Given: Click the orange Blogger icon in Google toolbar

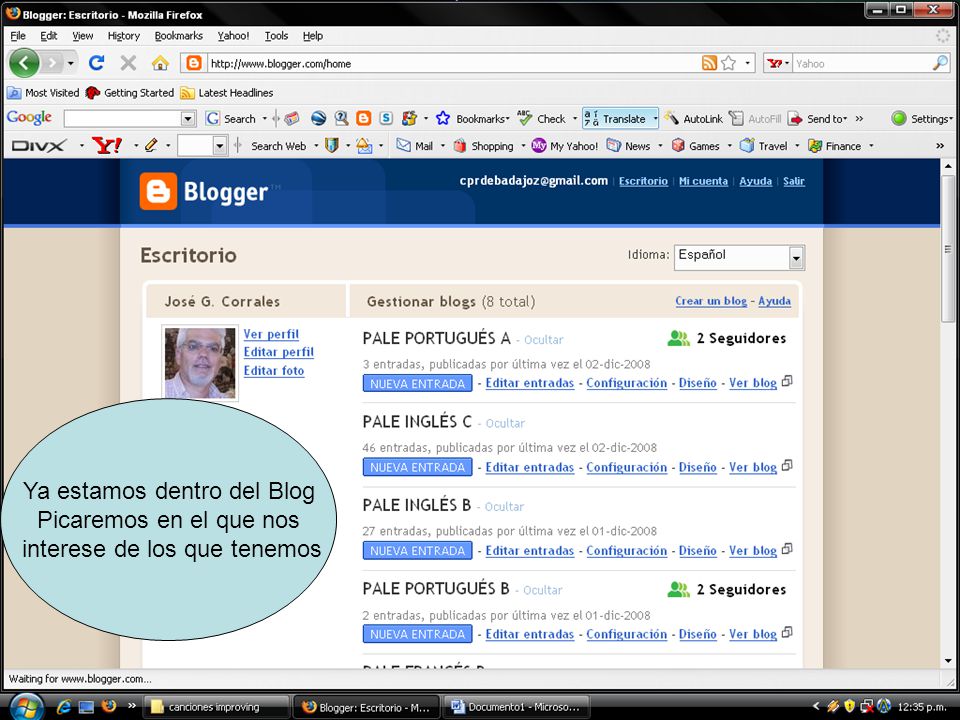Looking at the screenshot, I should [364, 118].
